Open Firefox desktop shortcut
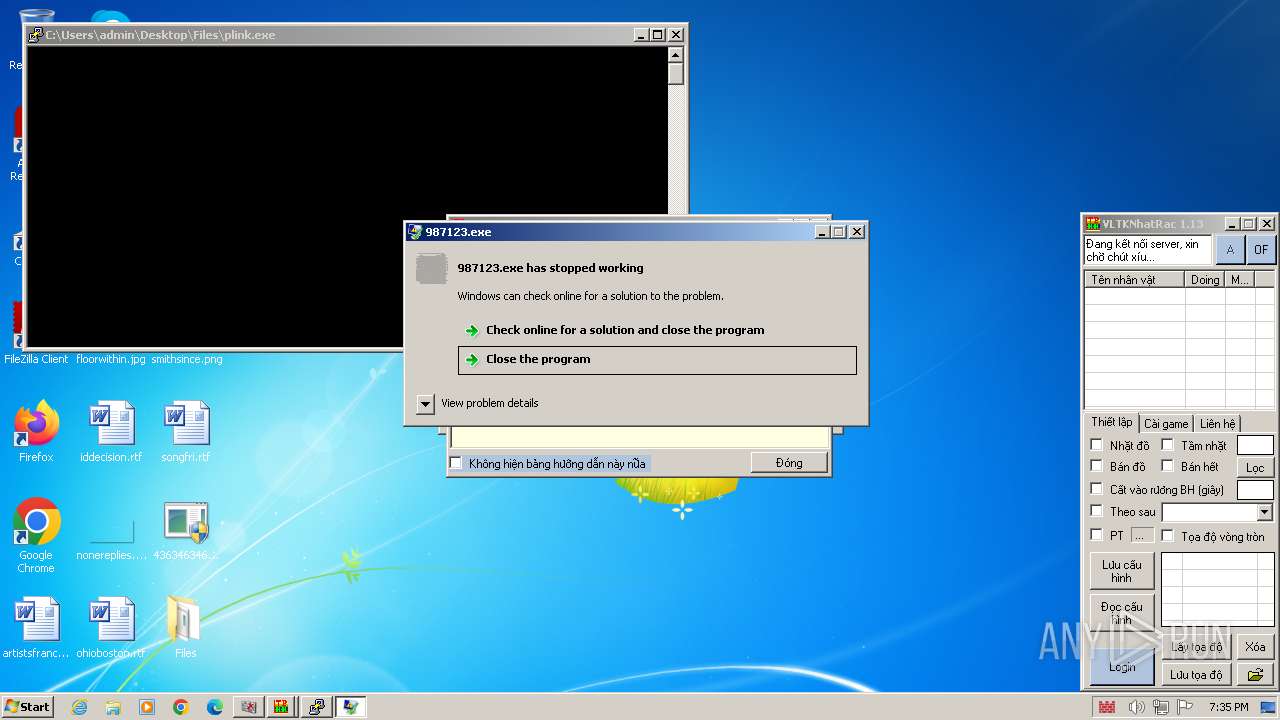1280x720 pixels. click(x=36, y=431)
